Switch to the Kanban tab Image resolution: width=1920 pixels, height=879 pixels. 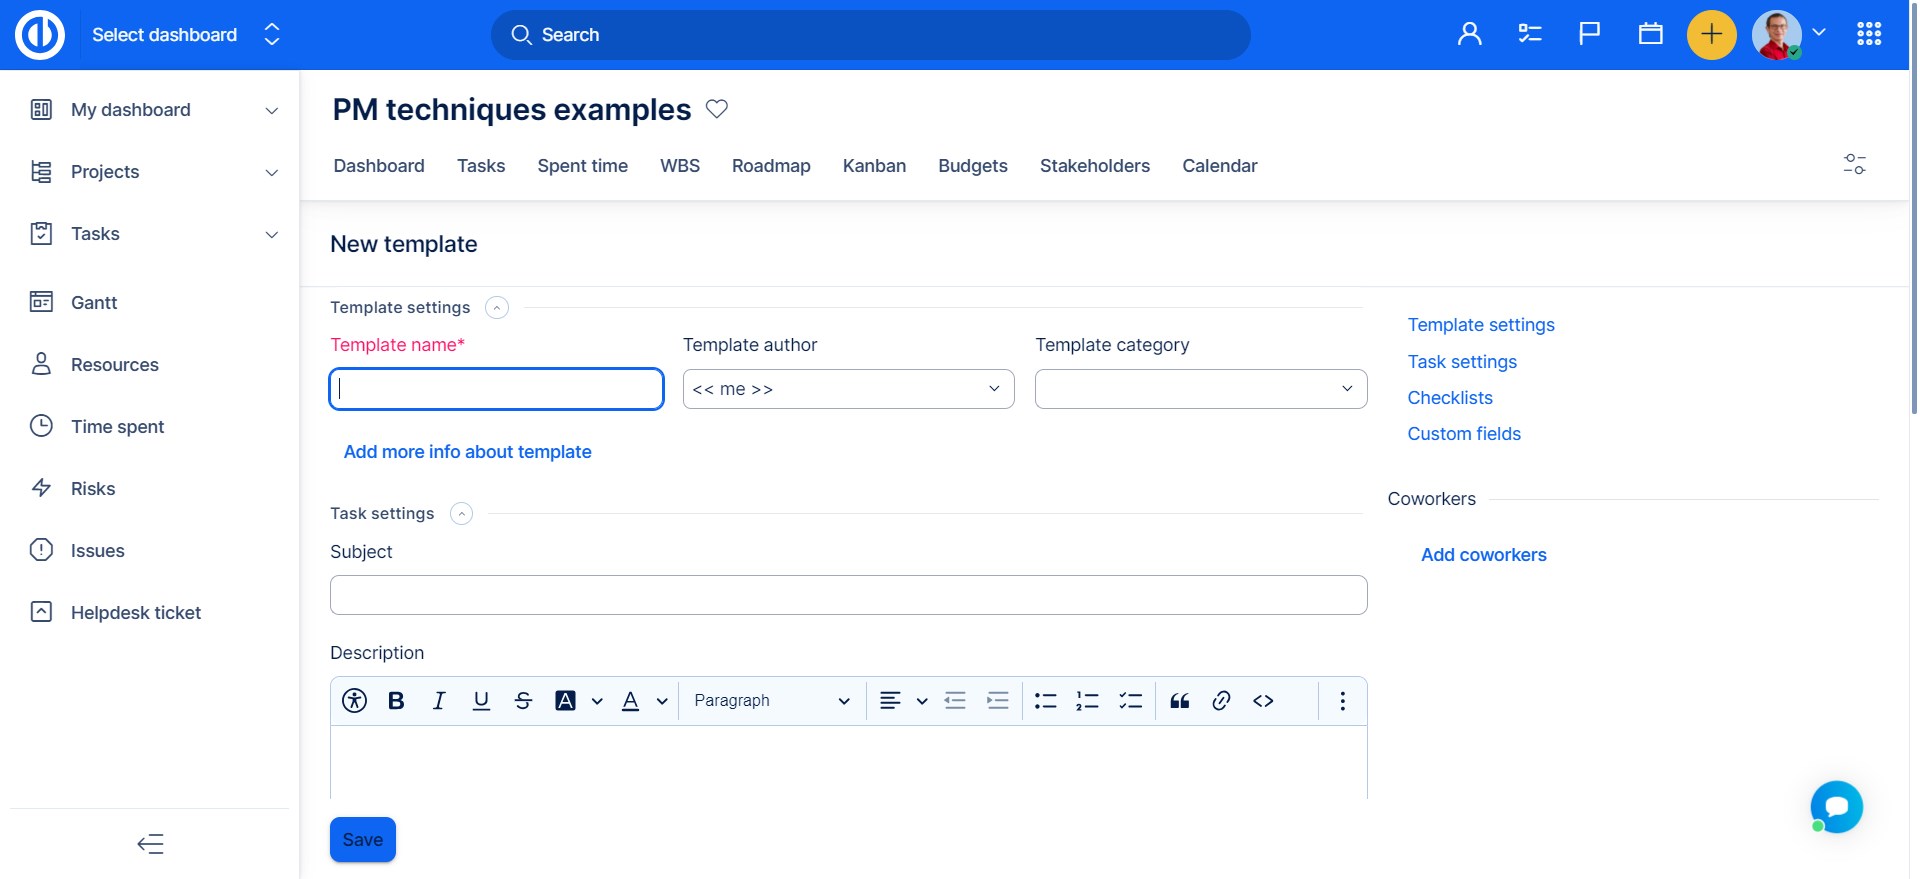point(874,166)
